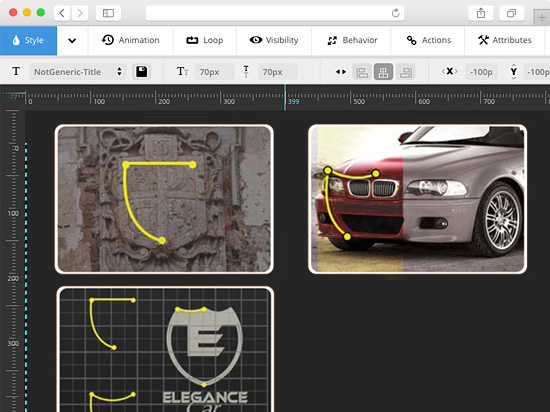This screenshot has height=412, width=550.
Task: Reload the page with the refresh icon
Action: pyautogui.click(x=395, y=13)
